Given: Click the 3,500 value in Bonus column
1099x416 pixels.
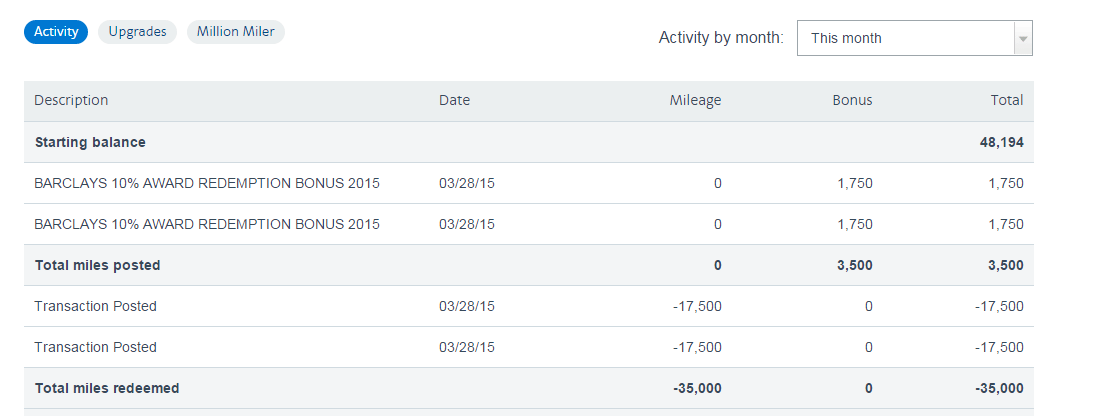Looking at the screenshot, I should (855, 265).
